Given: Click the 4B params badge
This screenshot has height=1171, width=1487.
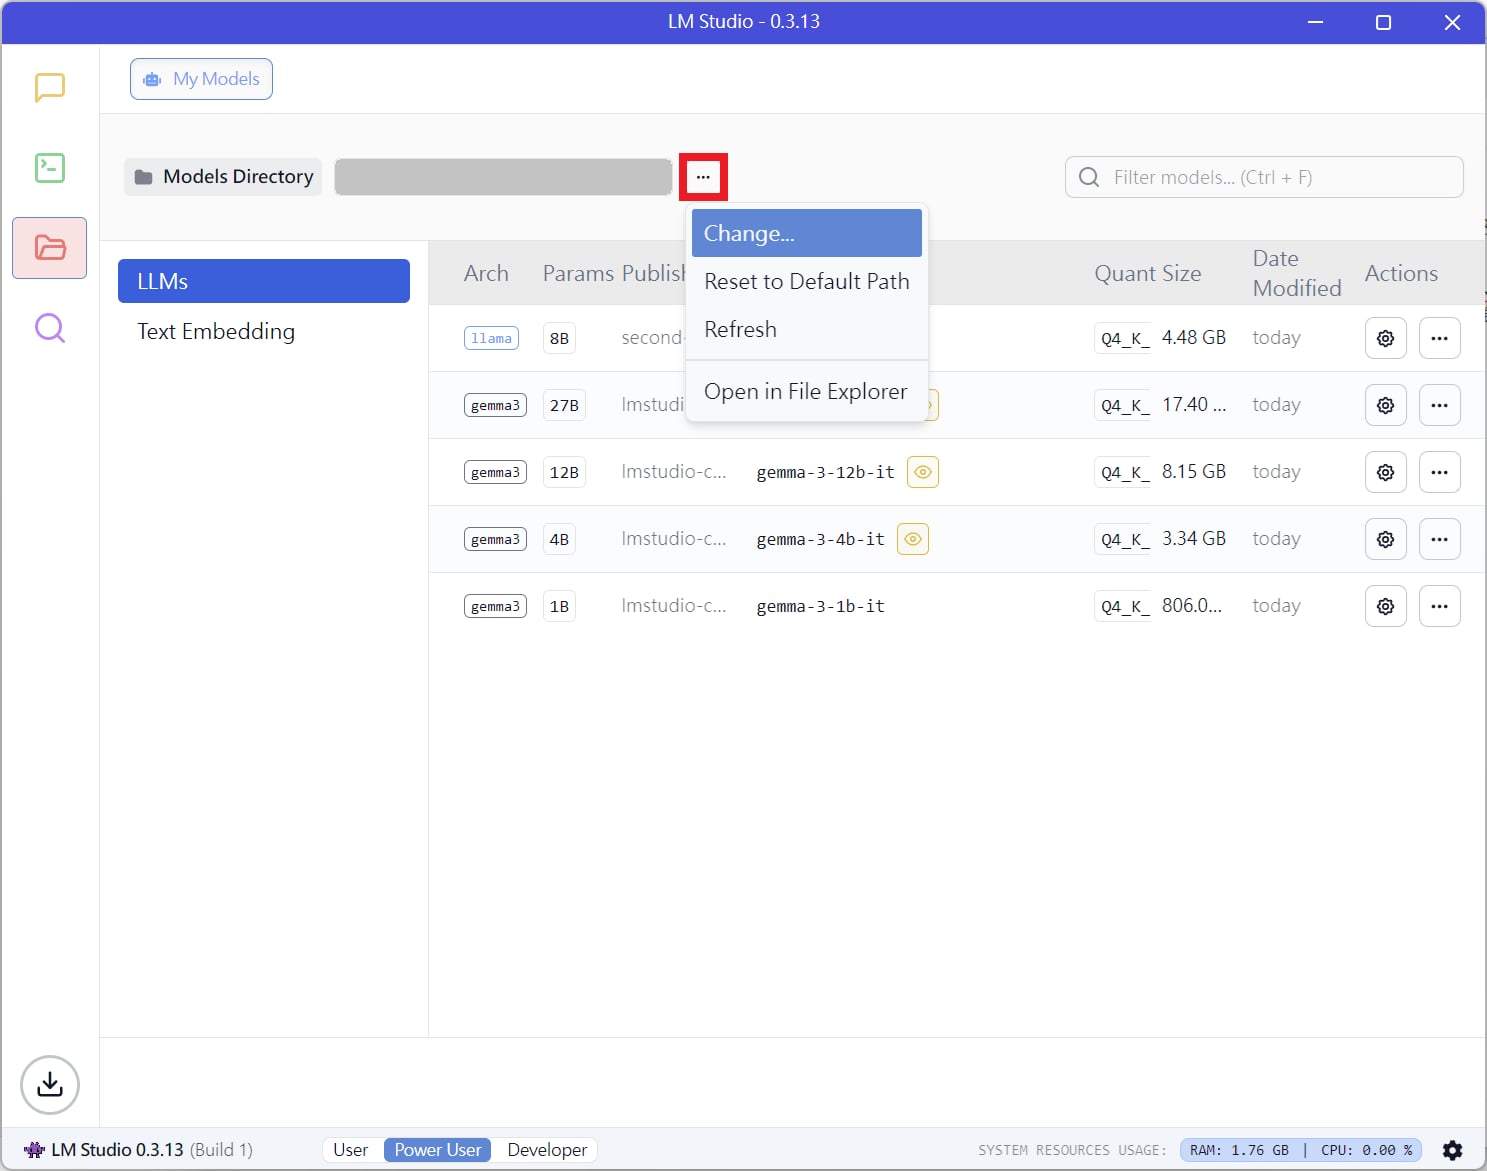Looking at the screenshot, I should pos(559,539).
